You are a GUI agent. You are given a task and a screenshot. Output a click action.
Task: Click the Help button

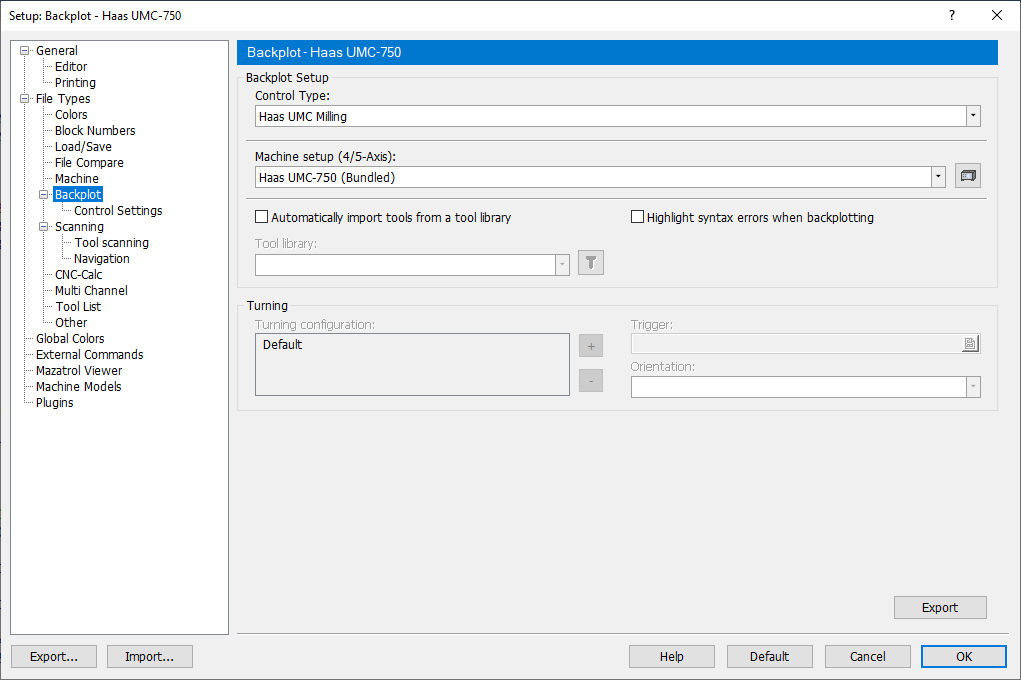tap(671, 657)
